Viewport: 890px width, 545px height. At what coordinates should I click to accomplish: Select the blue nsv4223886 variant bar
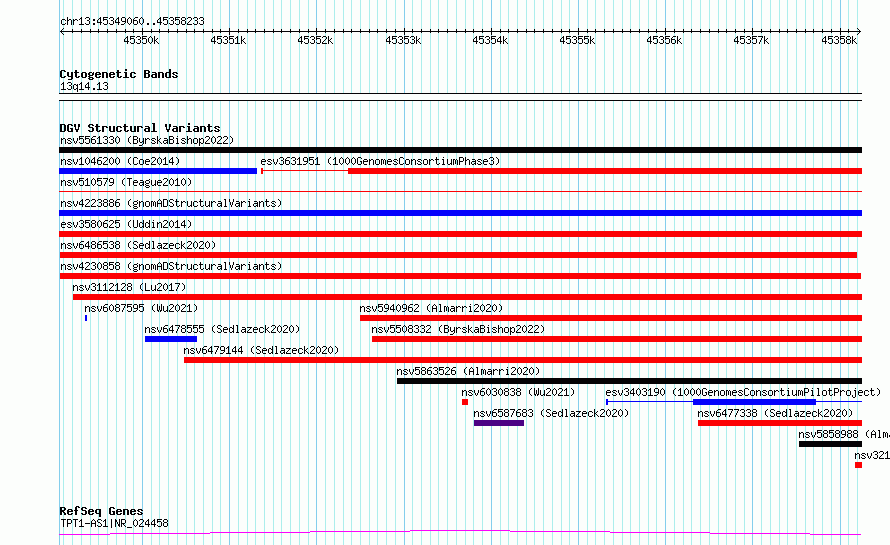pos(460,213)
